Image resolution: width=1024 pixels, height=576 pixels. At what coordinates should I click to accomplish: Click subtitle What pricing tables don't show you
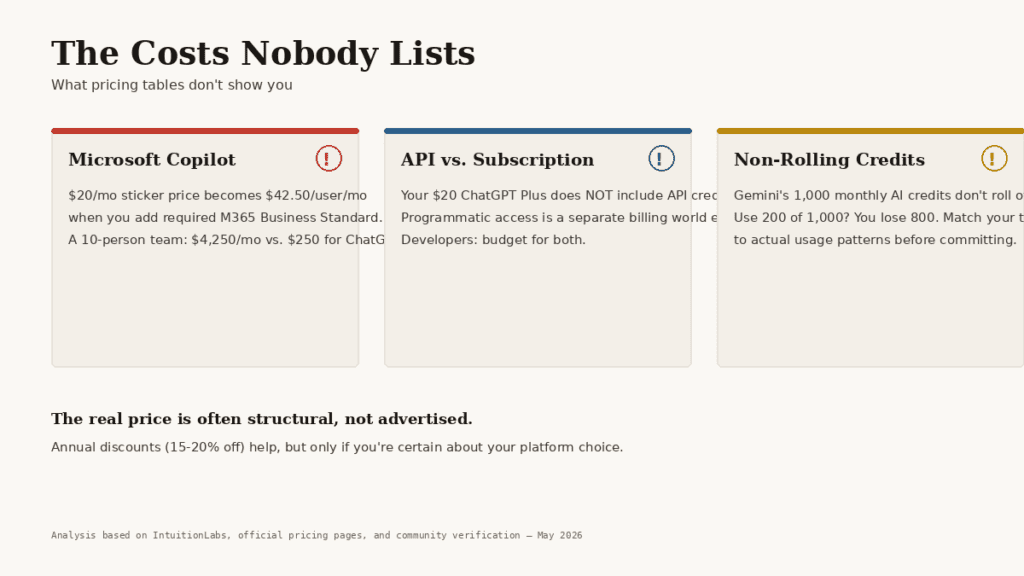click(172, 85)
